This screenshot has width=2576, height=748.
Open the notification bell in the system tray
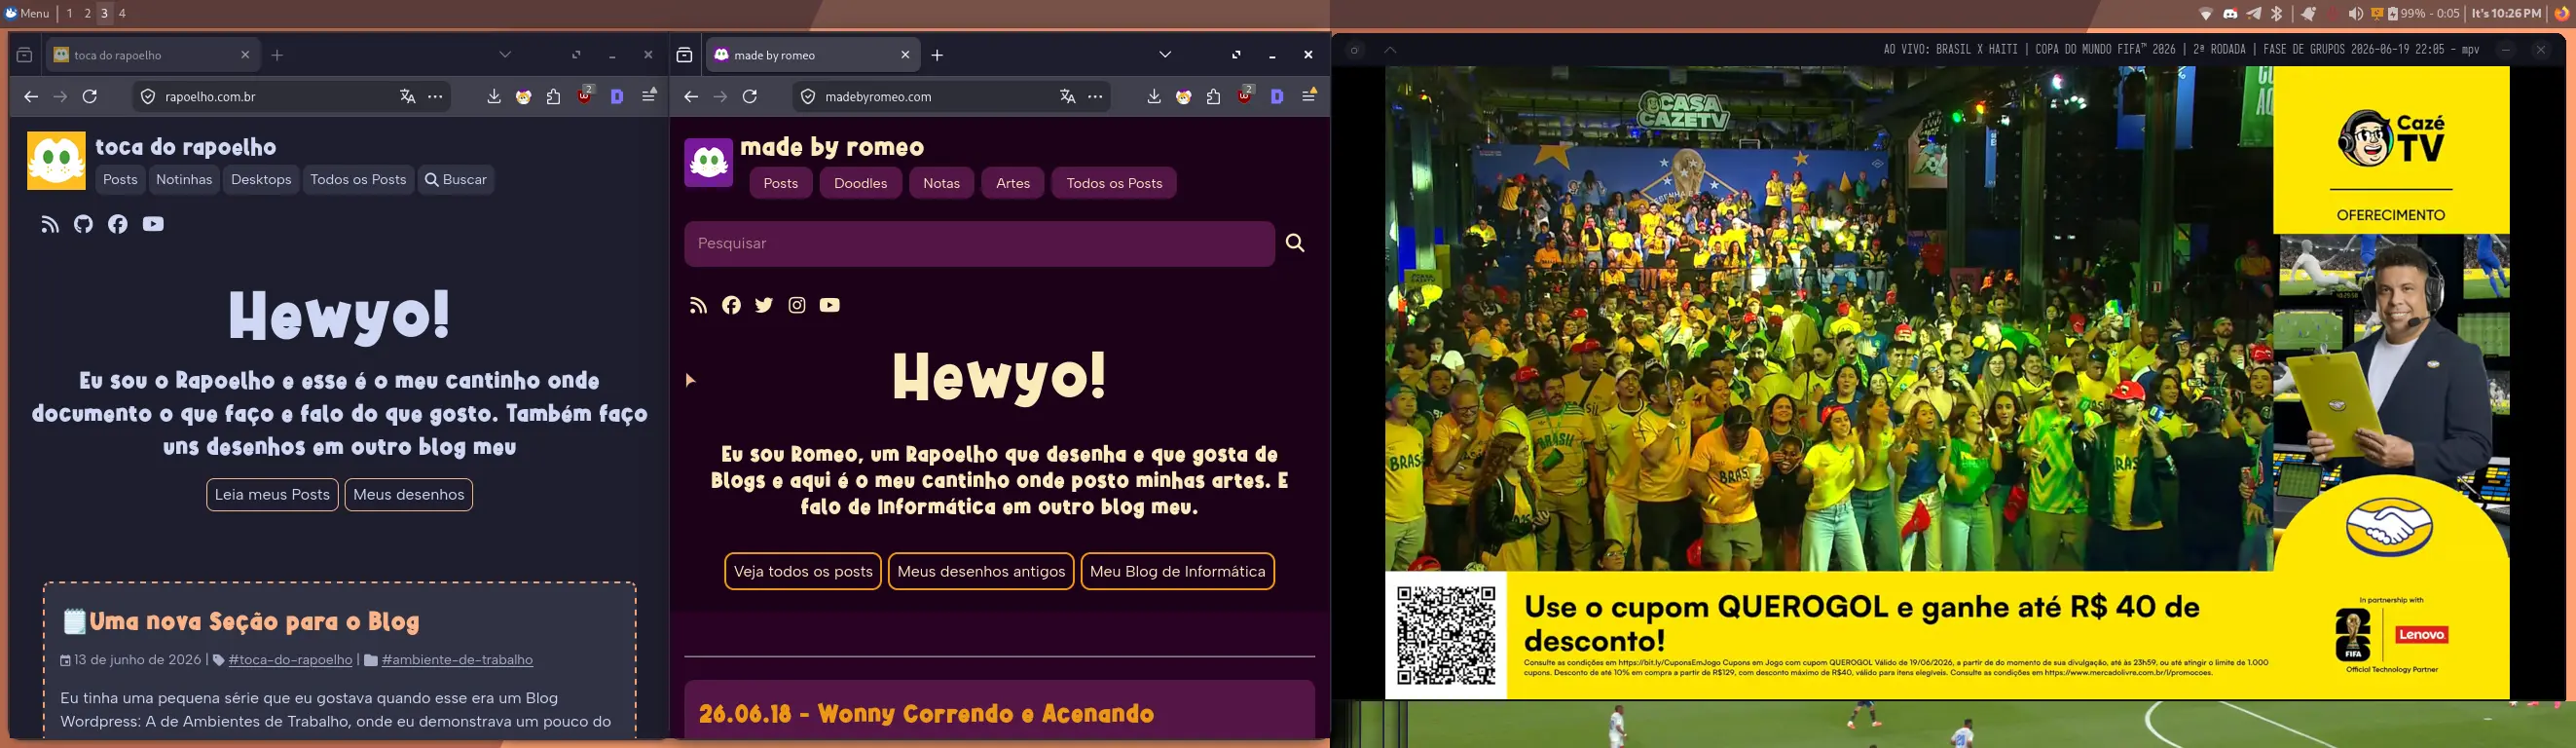coord(2309,14)
